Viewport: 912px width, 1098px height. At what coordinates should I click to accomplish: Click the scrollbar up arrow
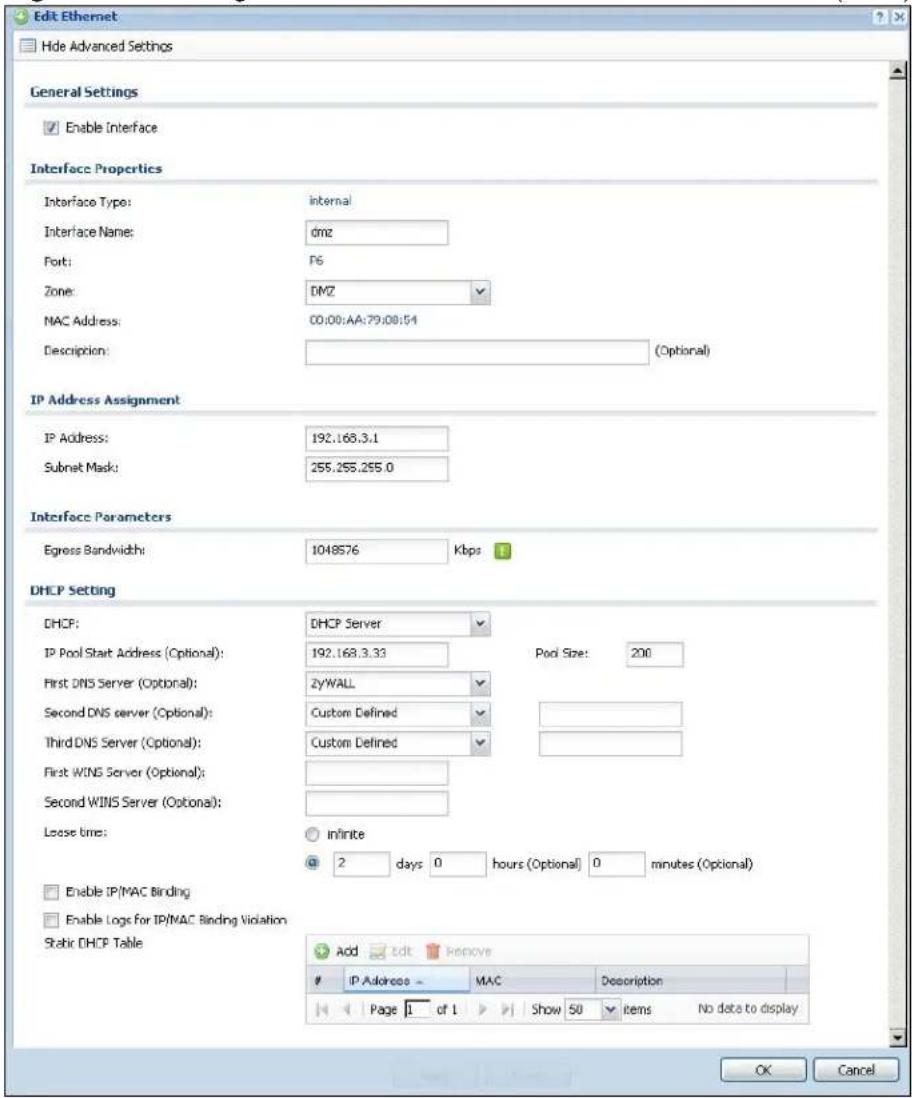coord(897,71)
